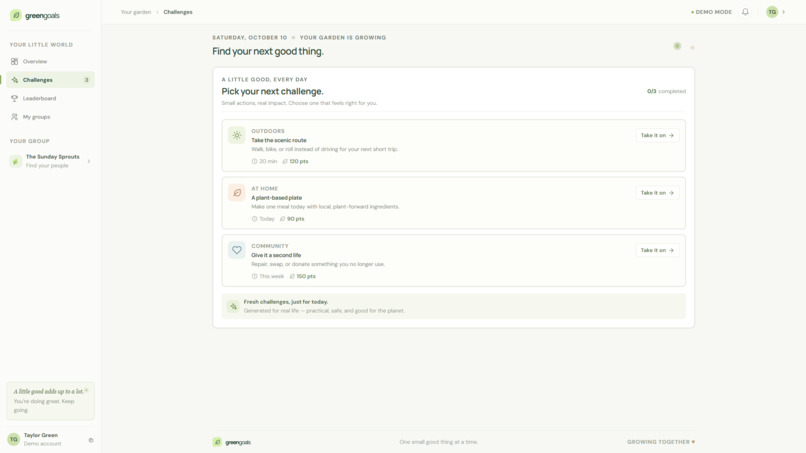The image size is (806, 453).
Task: Open The Sunday Sprouts group
Action: 50,161
